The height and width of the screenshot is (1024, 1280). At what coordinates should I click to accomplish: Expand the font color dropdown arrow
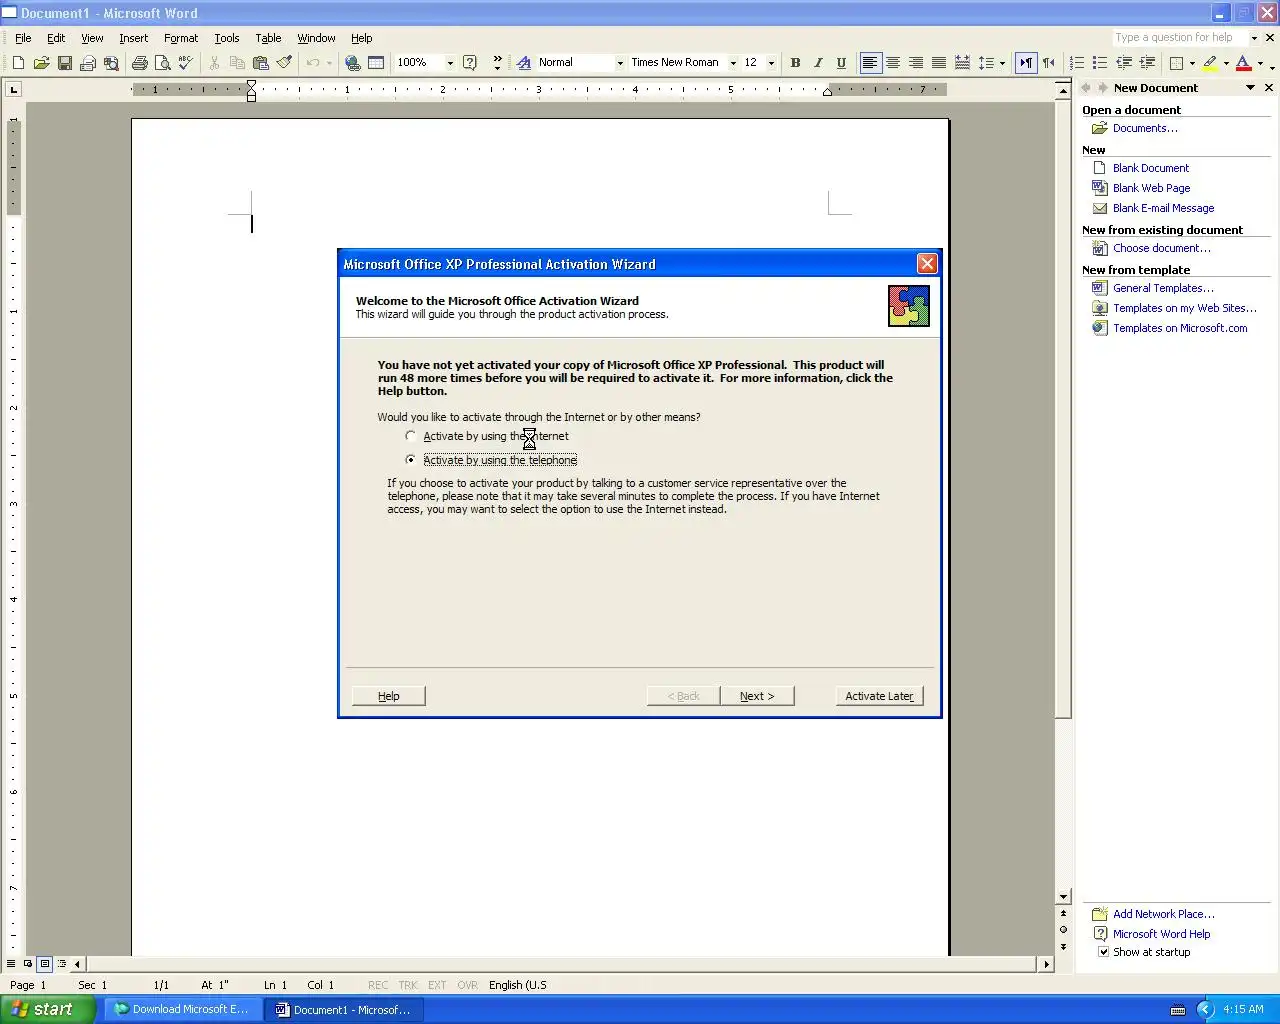click(x=1259, y=63)
